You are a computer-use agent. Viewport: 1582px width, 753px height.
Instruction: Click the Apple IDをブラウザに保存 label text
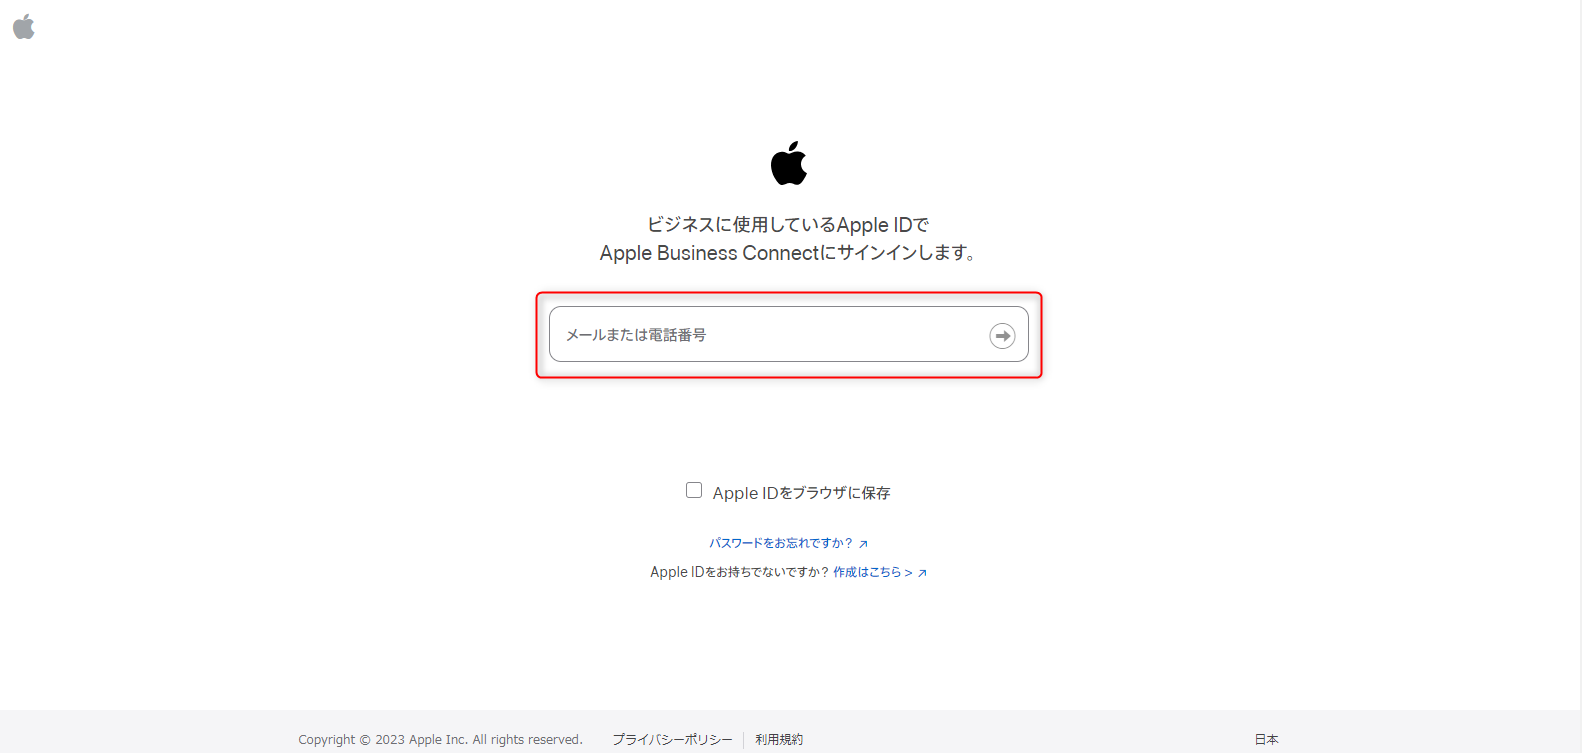click(x=801, y=493)
